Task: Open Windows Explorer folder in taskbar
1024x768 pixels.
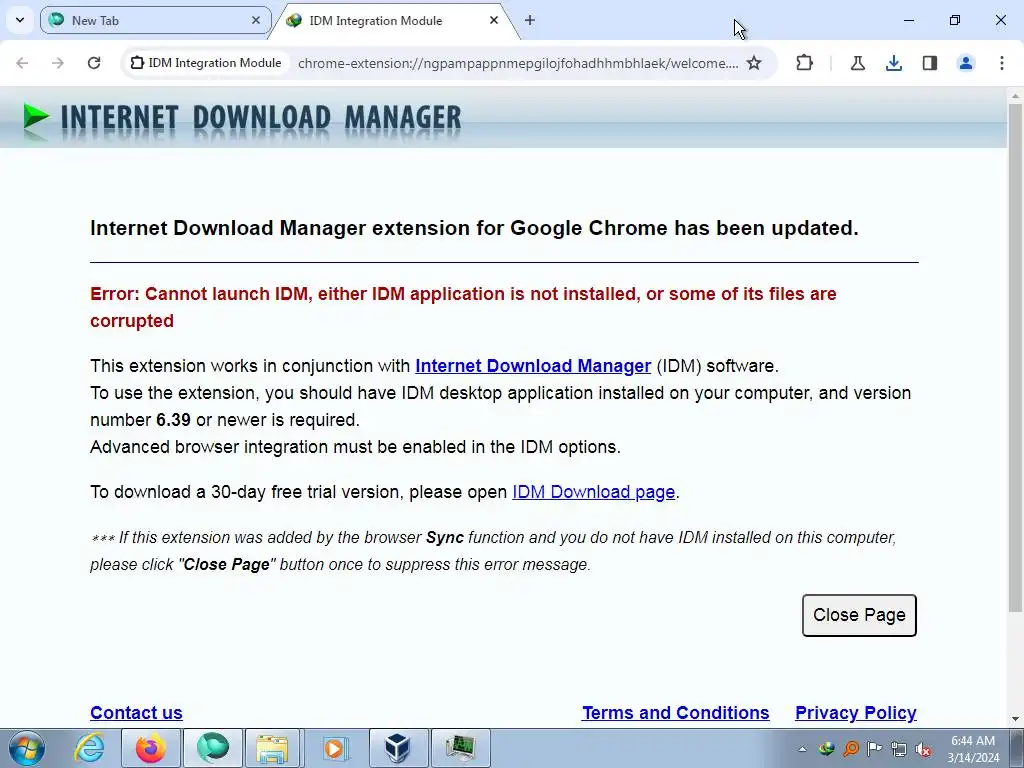Action: click(273, 748)
